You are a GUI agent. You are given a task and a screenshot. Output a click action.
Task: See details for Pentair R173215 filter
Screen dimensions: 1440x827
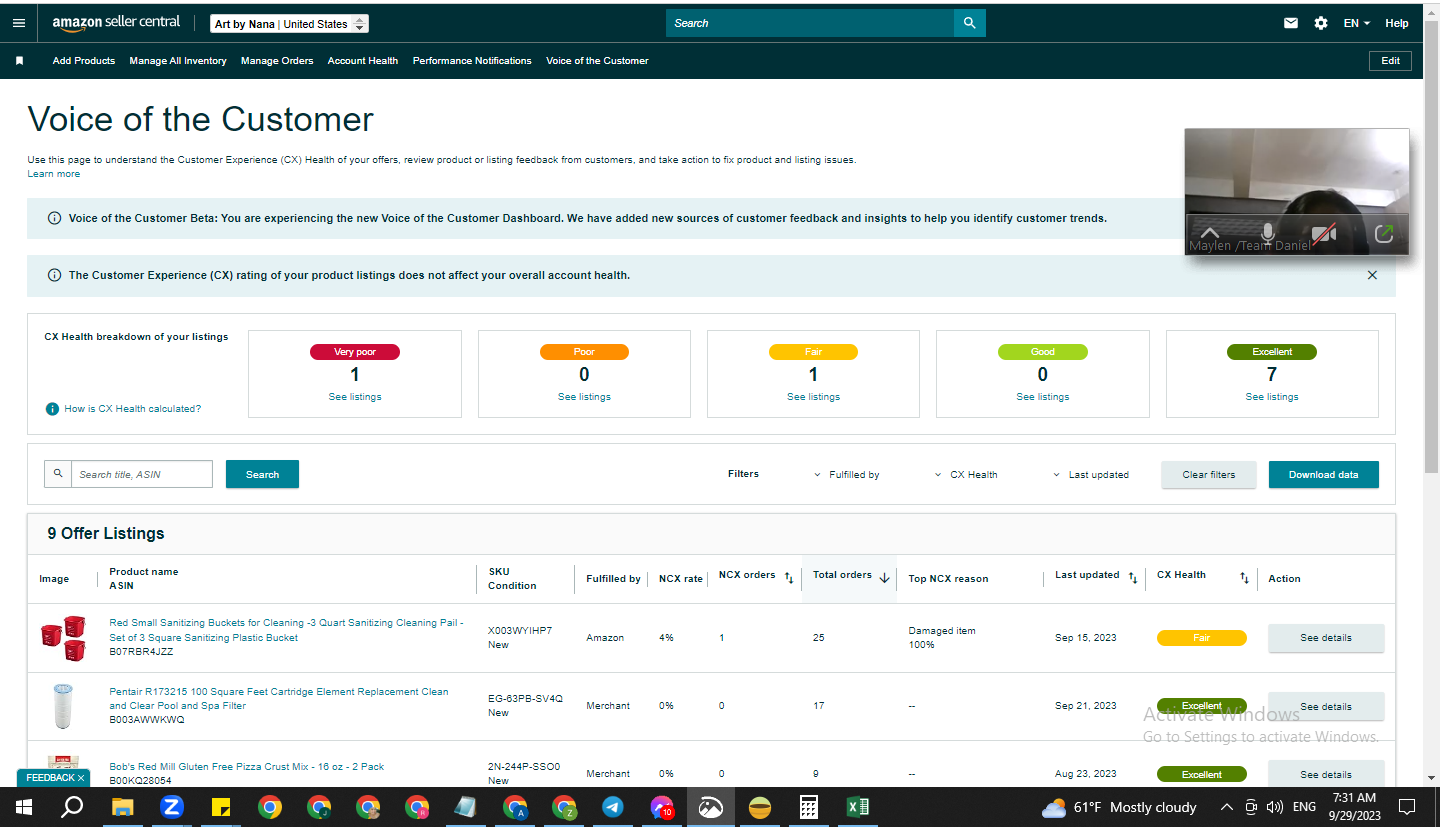(x=1326, y=706)
